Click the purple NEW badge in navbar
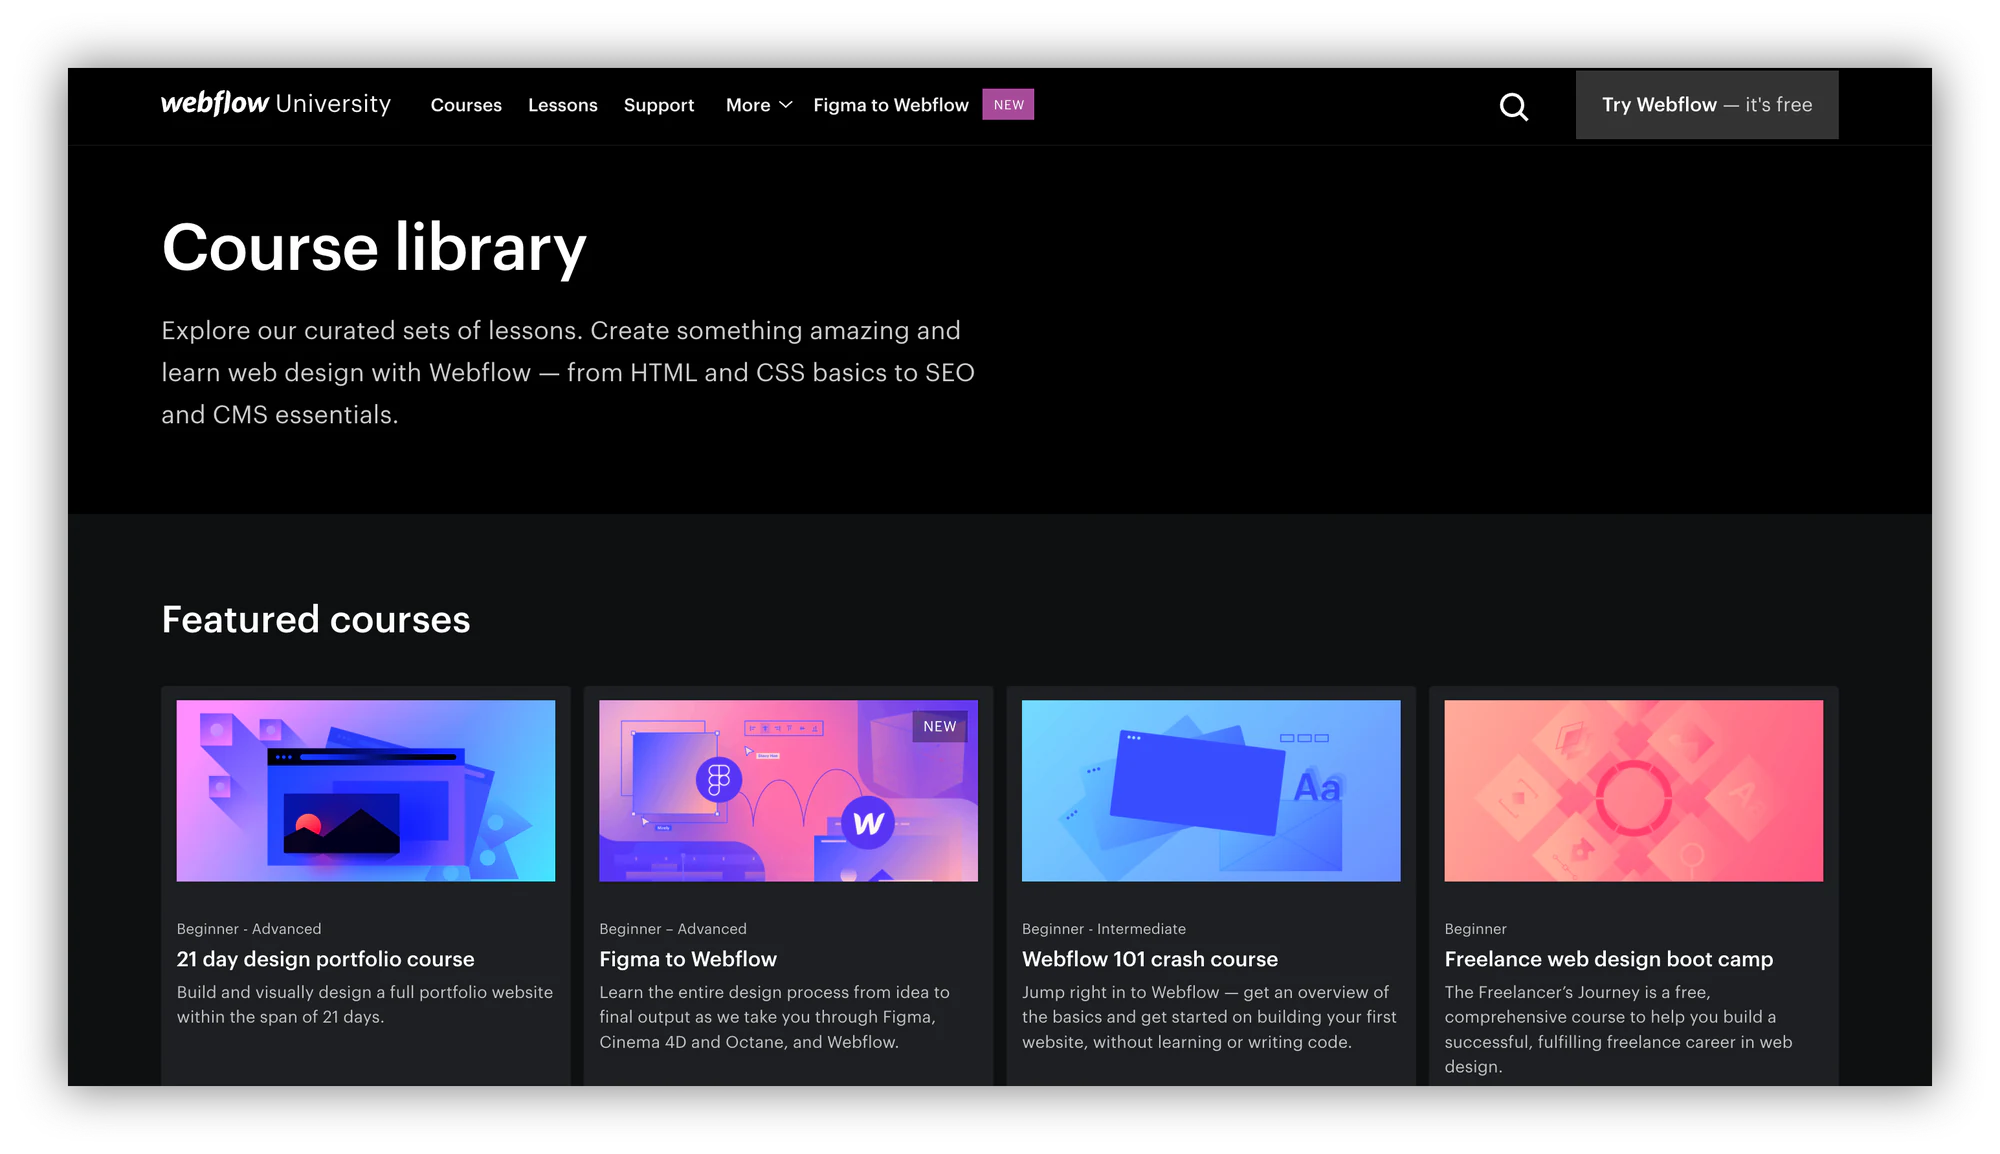 pos(1008,104)
